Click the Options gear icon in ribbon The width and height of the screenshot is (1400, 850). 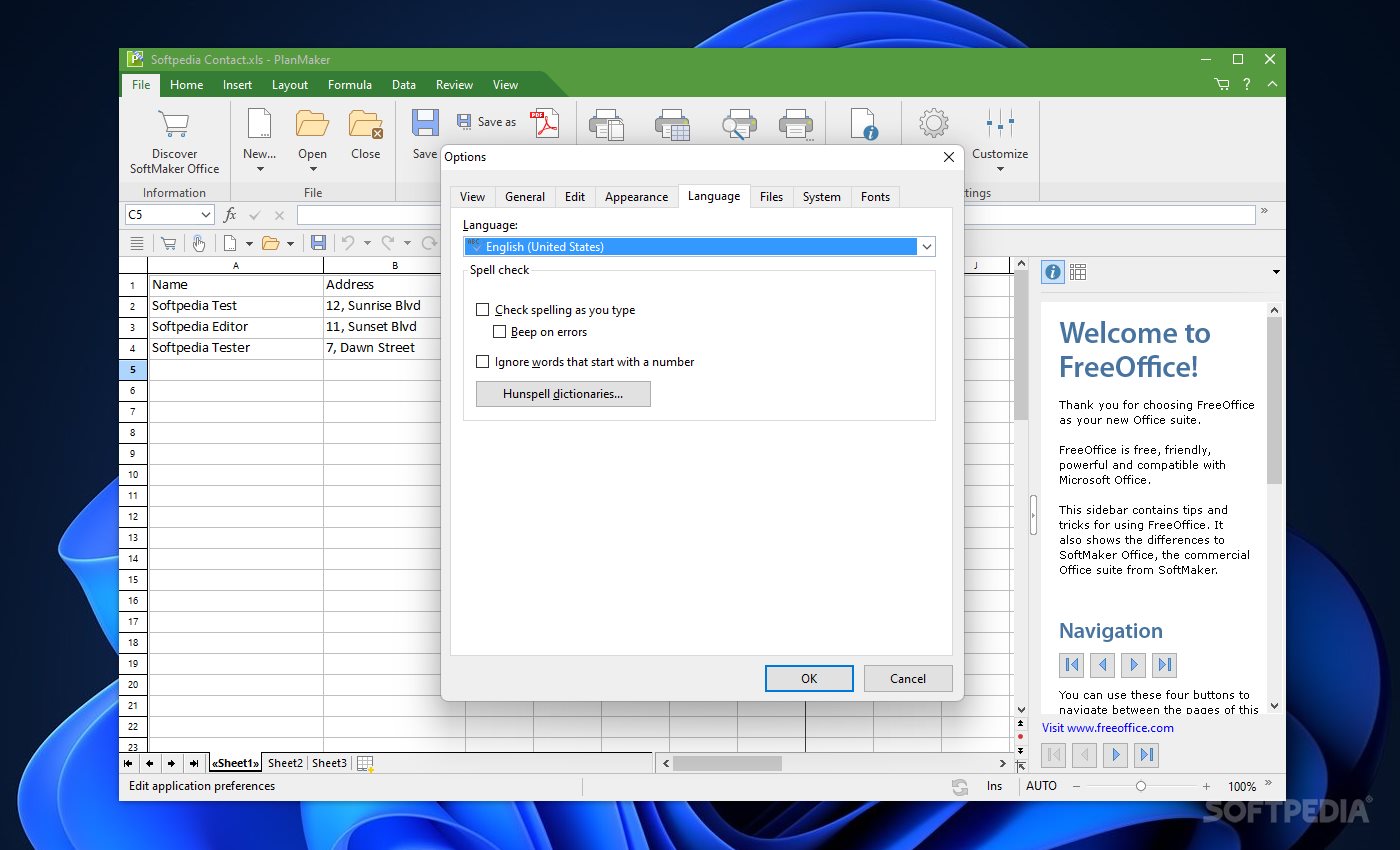(x=933, y=124)
